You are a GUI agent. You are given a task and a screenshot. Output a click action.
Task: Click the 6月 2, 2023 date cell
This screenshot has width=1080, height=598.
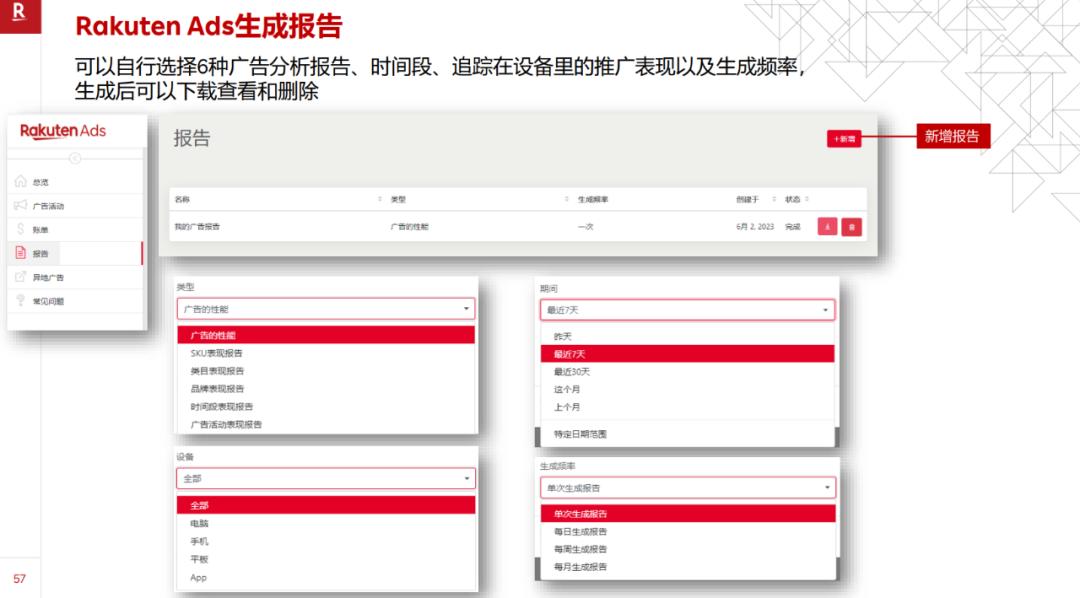click(x=755, y=227)
